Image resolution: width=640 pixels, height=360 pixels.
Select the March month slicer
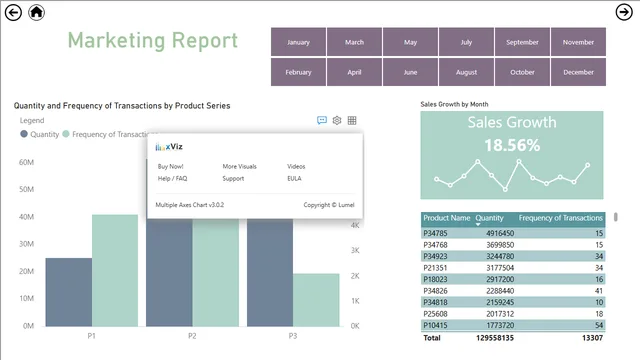(x=354, y=42)
